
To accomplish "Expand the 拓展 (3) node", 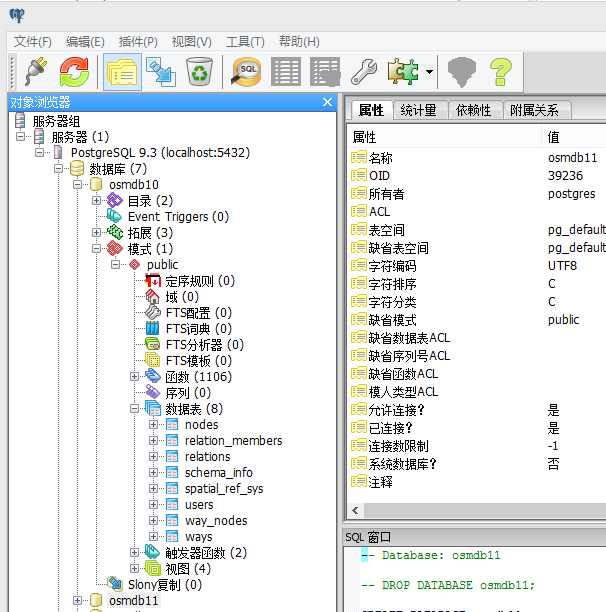I will 96,233.
